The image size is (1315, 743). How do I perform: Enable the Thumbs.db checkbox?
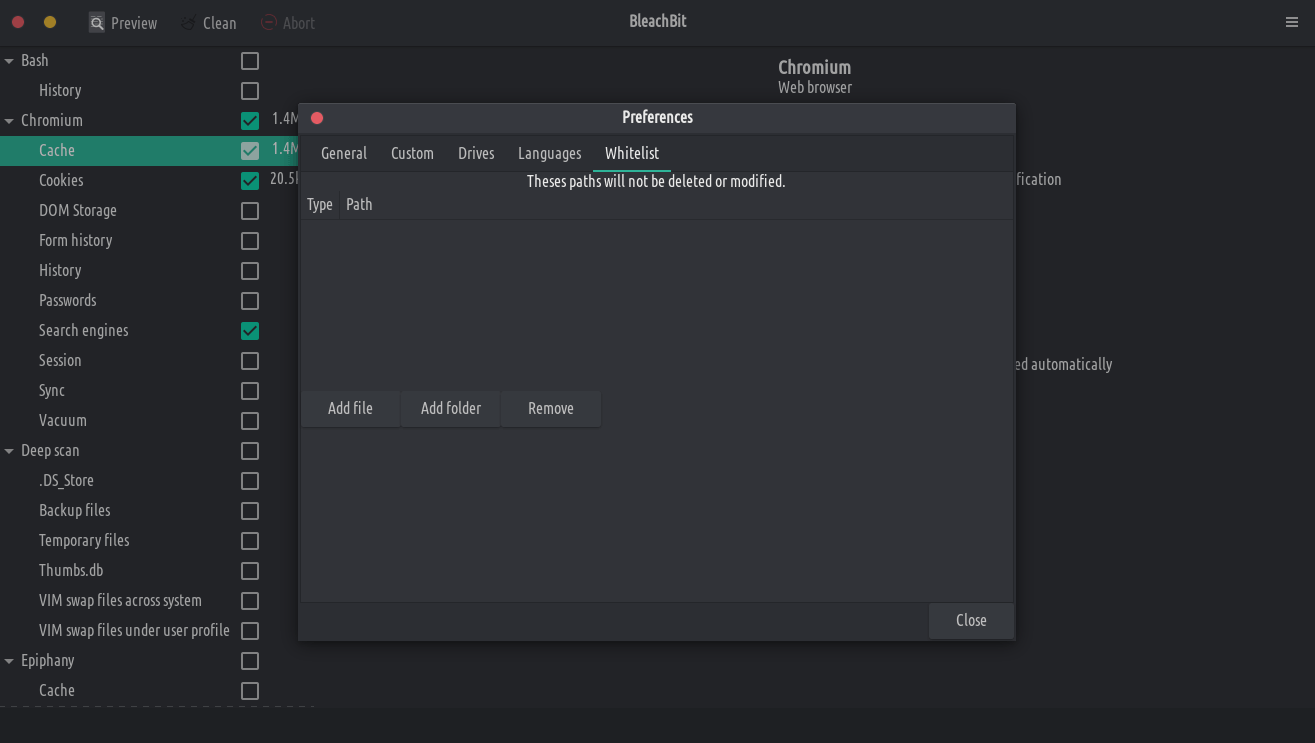coord(250,571)
